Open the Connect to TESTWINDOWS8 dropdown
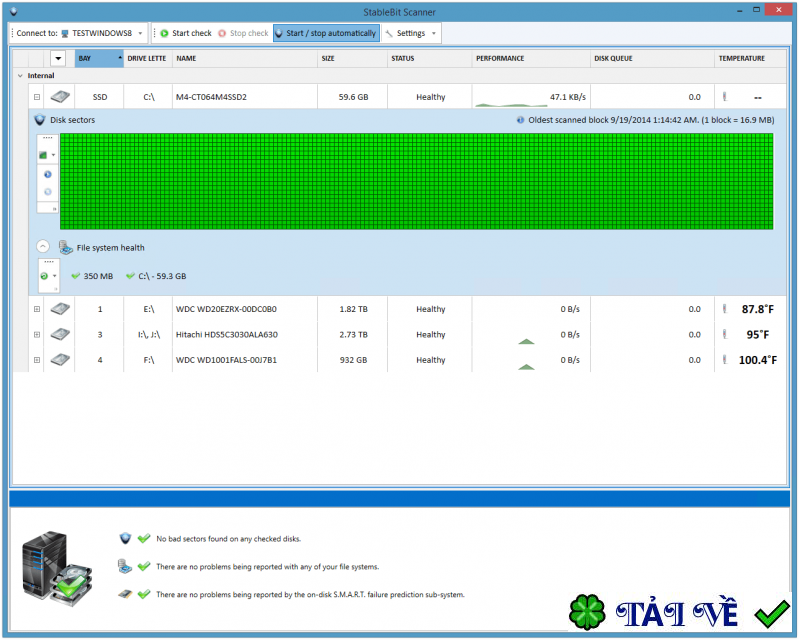The height and width of the screenshot is (640, 800). (x=102, y=33)
